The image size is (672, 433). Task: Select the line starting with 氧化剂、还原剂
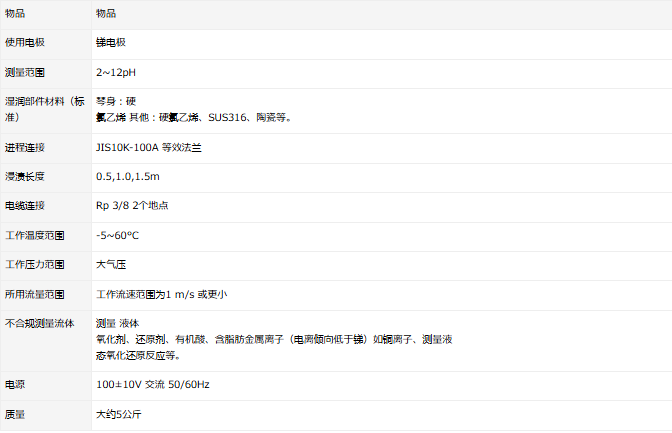274,340
